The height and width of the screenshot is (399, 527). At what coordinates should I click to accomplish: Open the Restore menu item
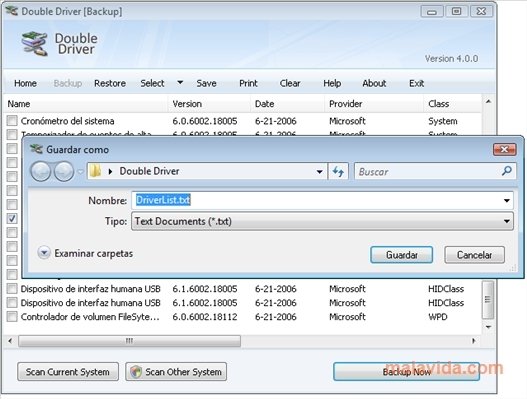click(x=110, y=83)
